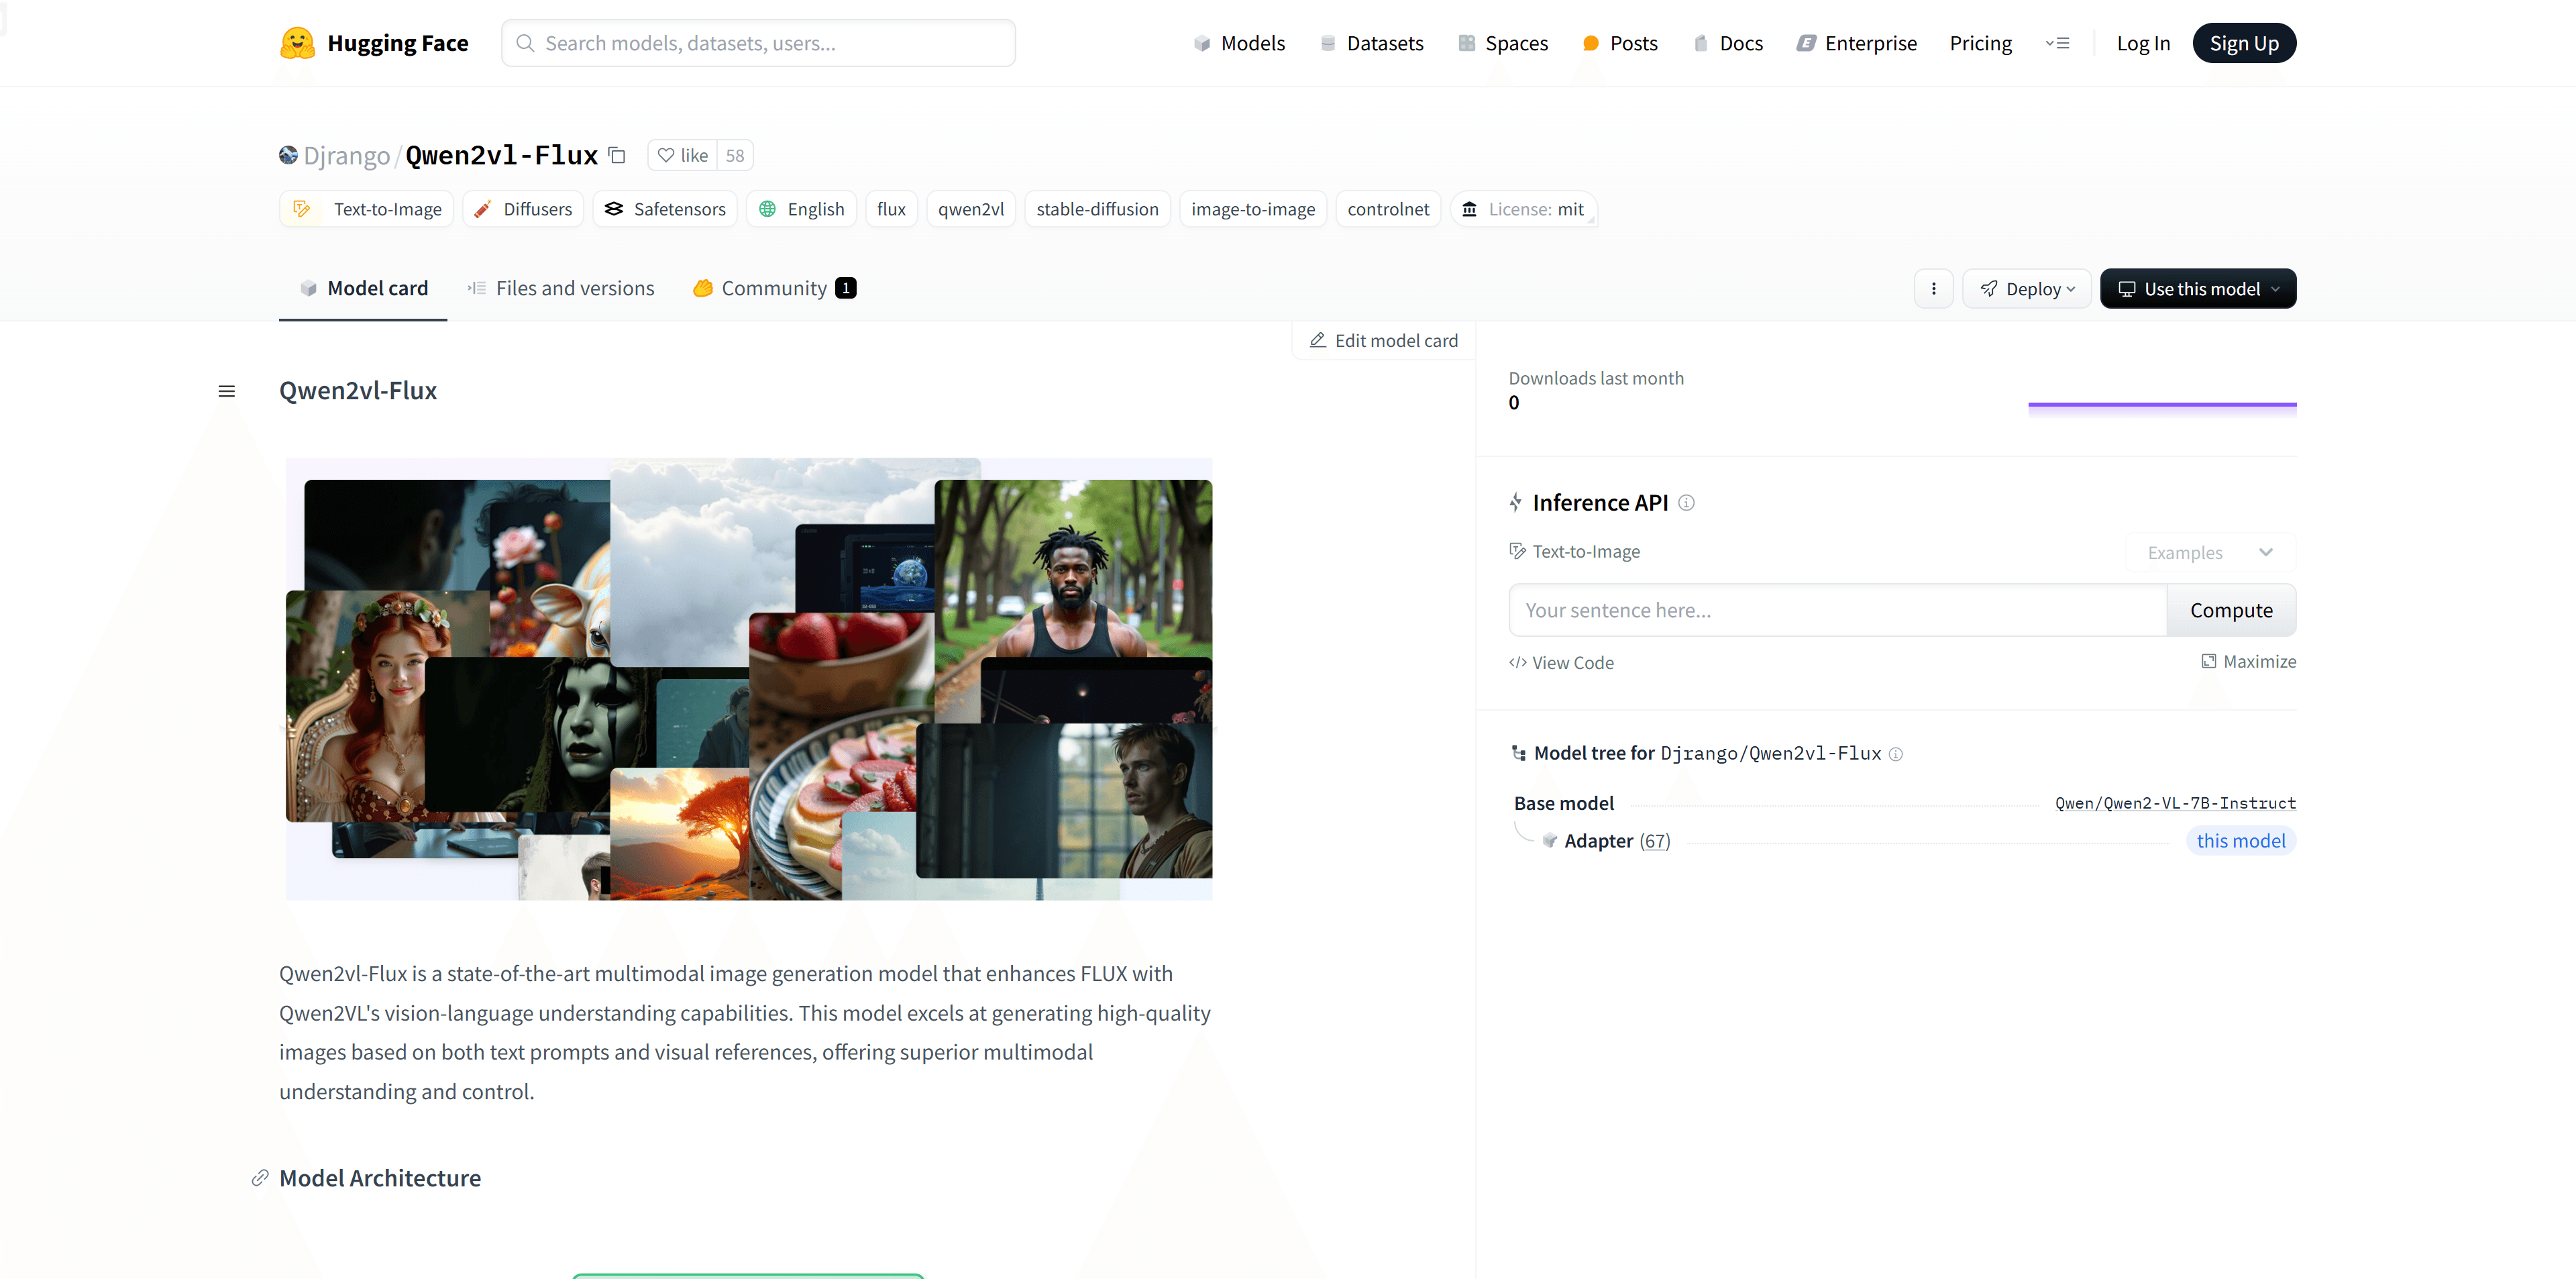This screenshot has height=1279, width=2576.
Task: Switch to the Model card tab
Action: tap(363, 288)
